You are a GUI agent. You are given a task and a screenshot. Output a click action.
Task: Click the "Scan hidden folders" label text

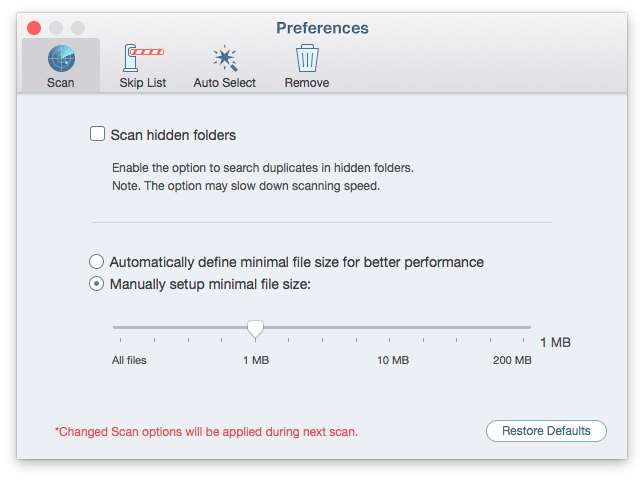click(173, 135)
